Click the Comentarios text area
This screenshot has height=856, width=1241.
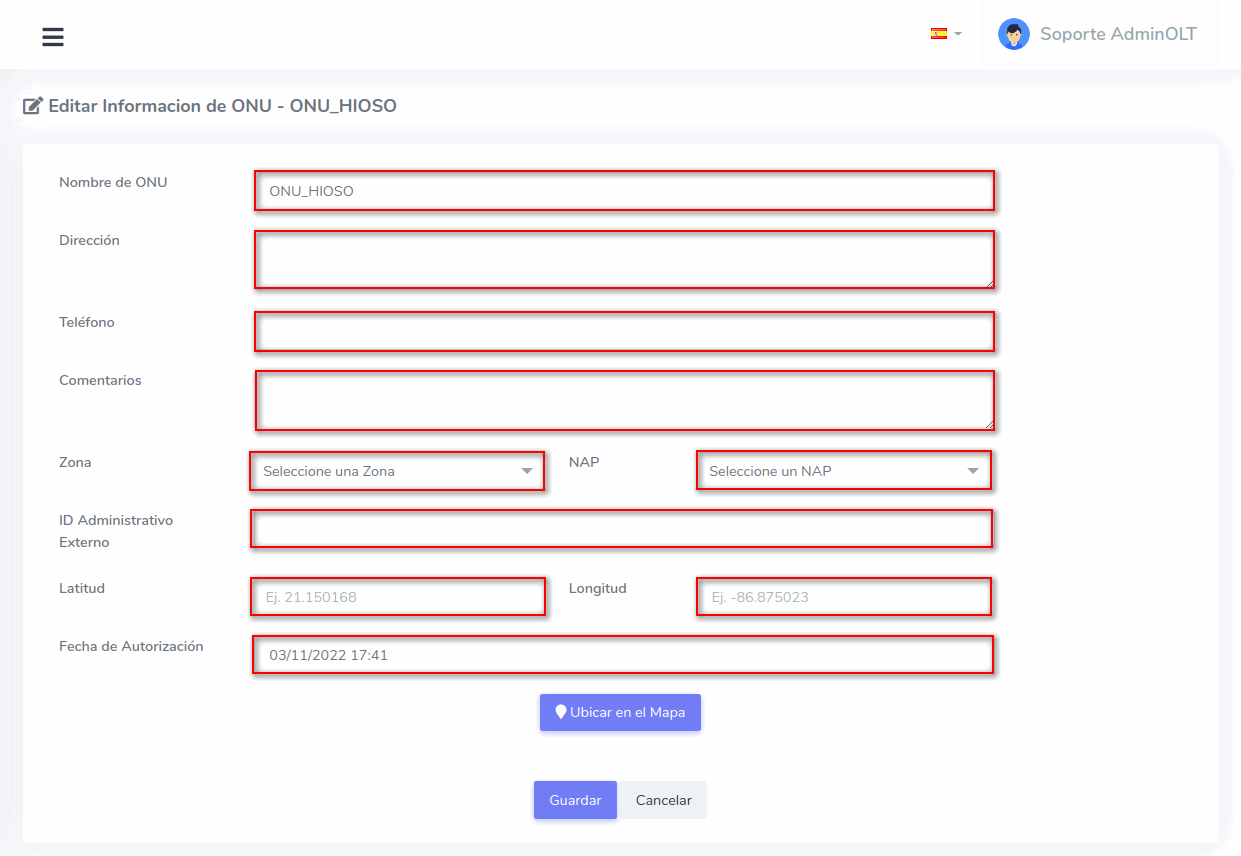624,400
